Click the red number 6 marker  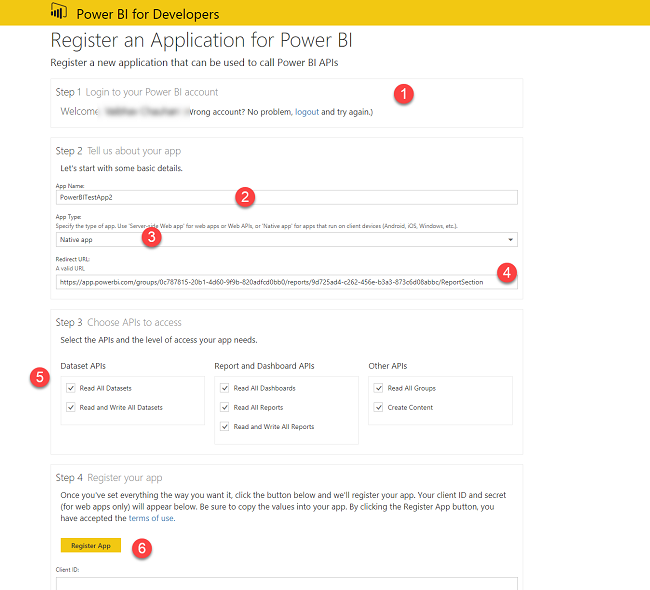(x=142, y=547)
